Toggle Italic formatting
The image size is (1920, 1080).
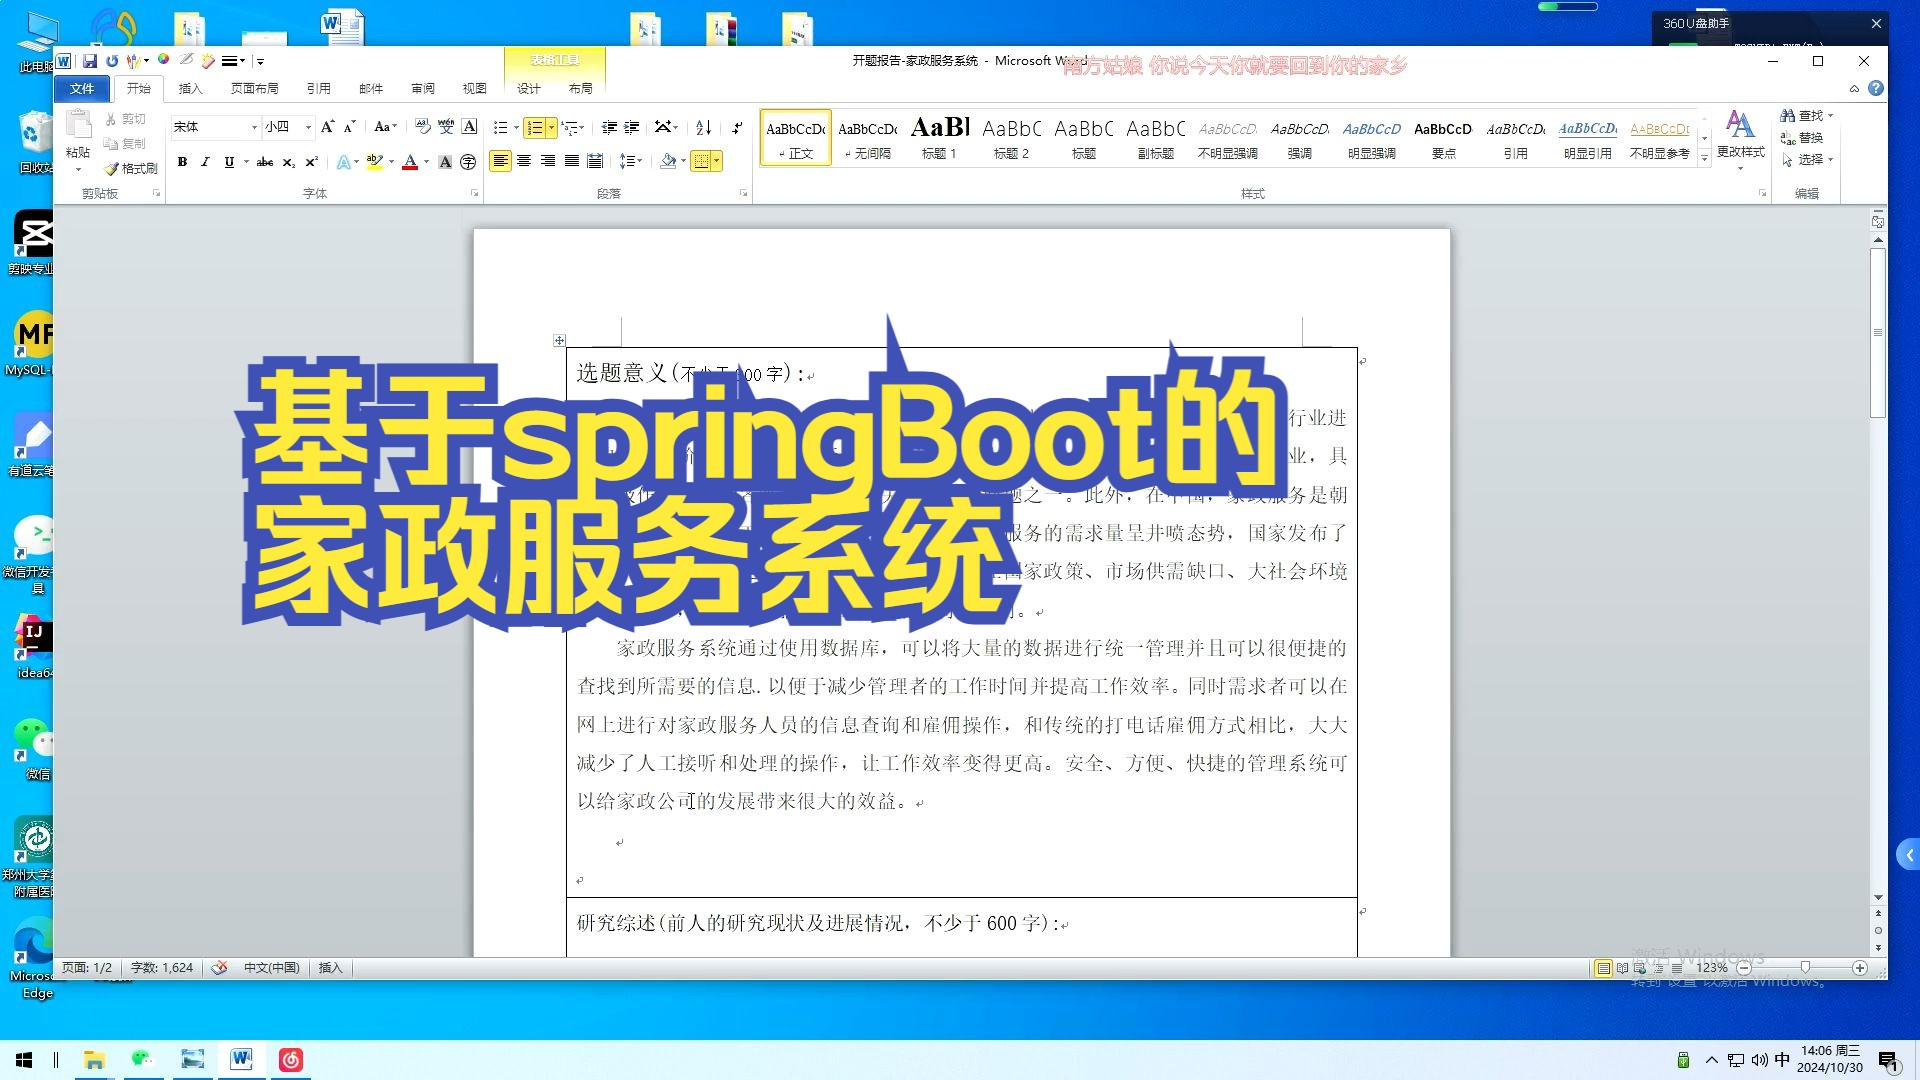click(205, 161)
